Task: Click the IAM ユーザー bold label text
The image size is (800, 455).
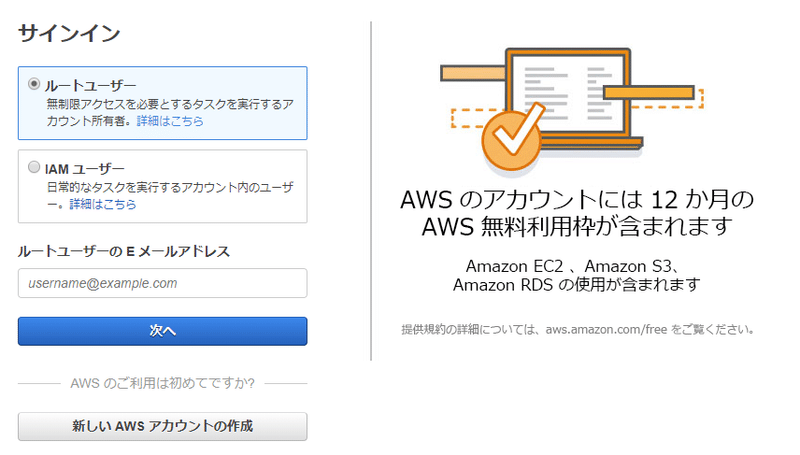Action: pos(84,168)
